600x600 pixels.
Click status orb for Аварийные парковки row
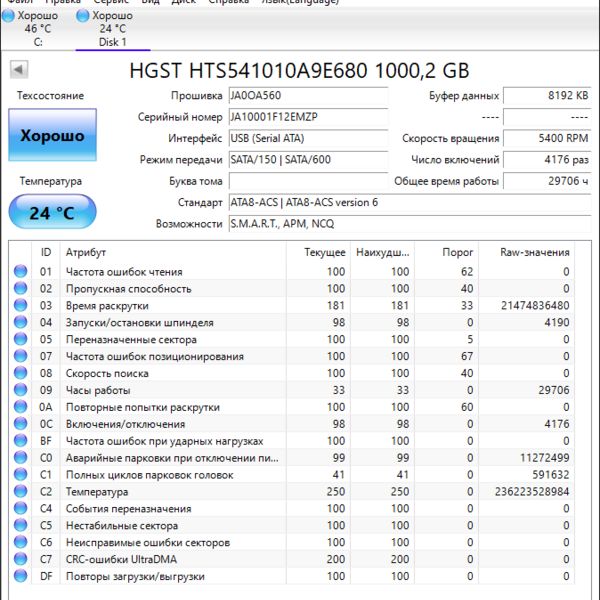[21, 457]
